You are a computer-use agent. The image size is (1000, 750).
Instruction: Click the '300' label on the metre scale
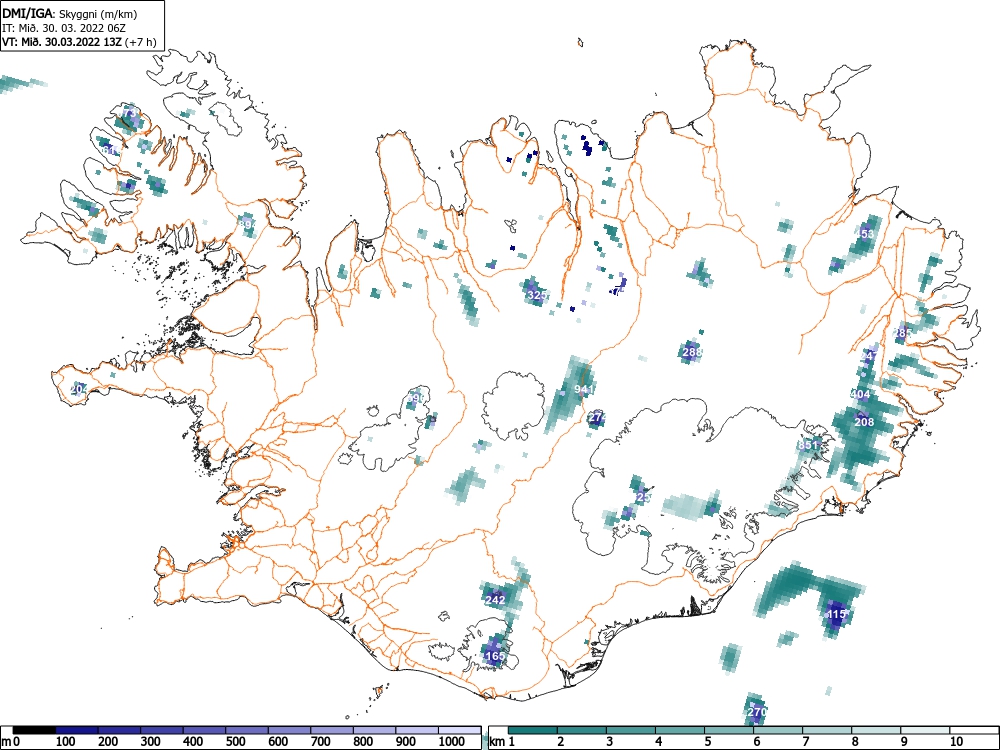(151, 742)
